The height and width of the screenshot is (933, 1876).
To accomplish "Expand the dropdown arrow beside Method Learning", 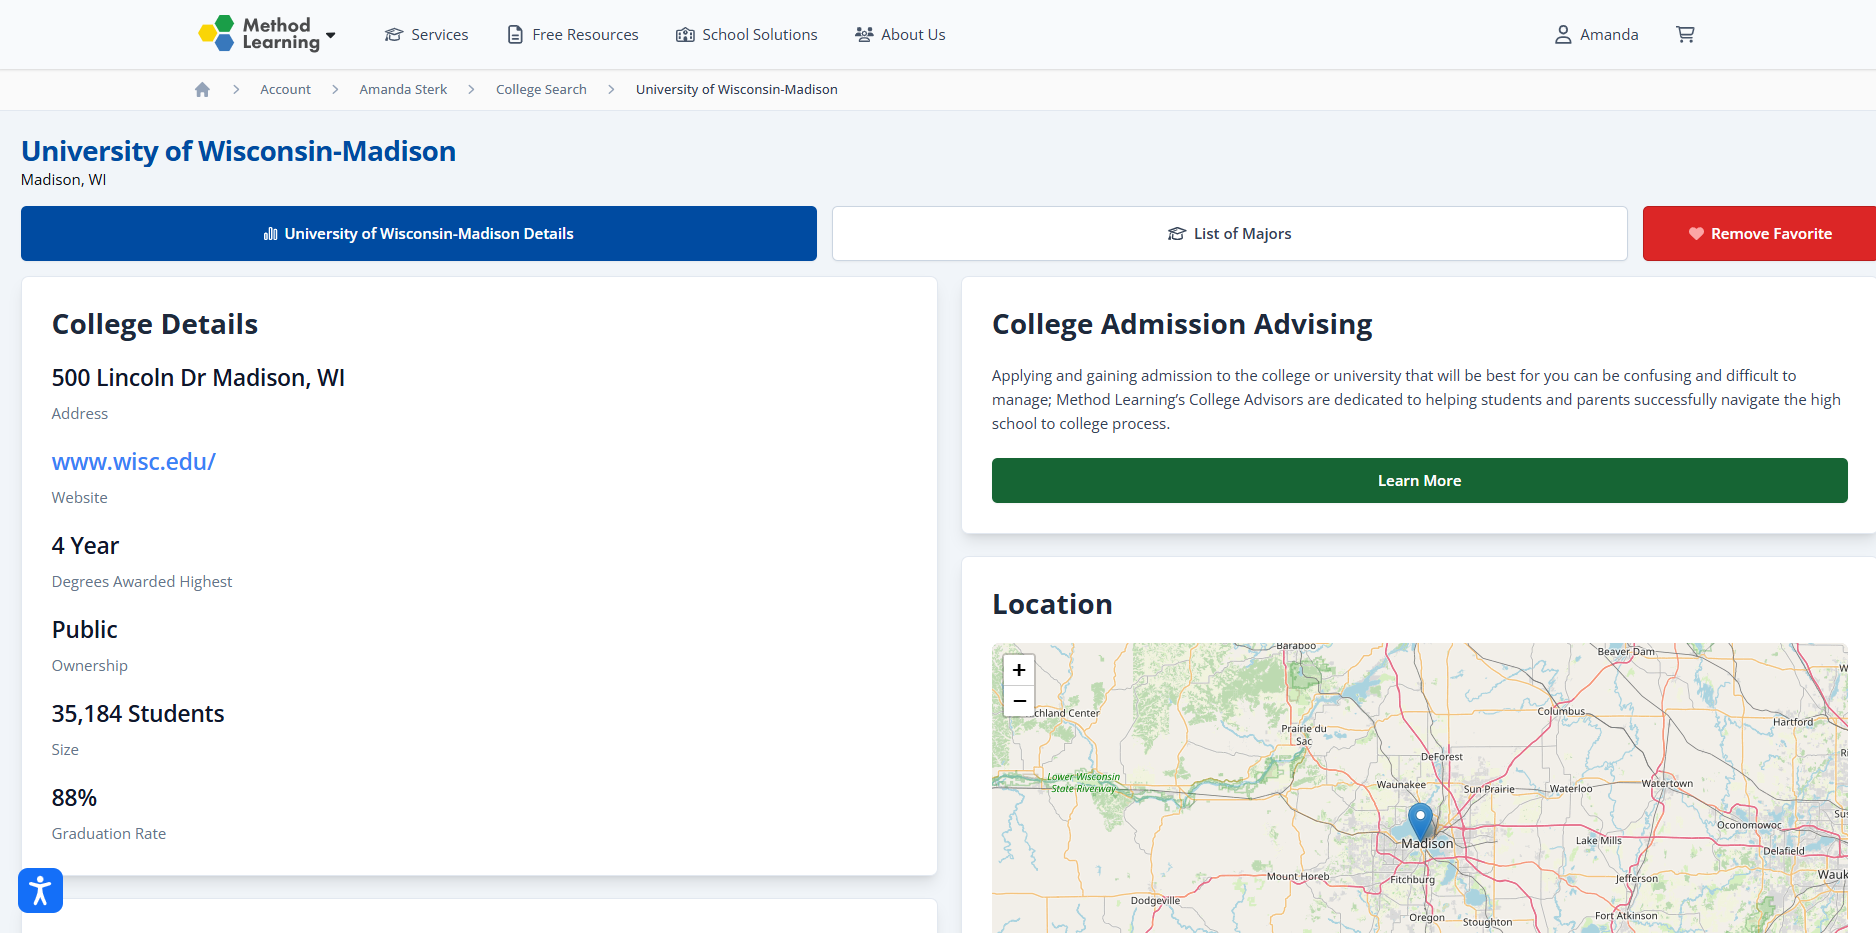I will pyautogui.click(x=331, y=35).
